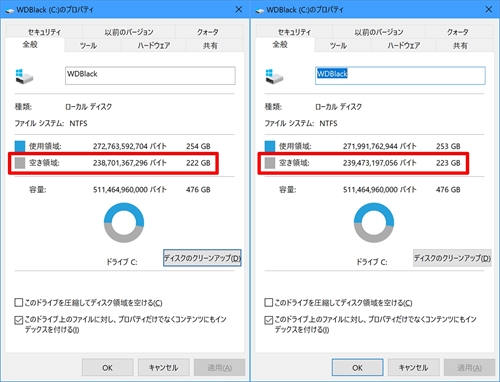Click 適用(A) button in right window
This screenshot has height=382, width=500.
pos(470,368)
